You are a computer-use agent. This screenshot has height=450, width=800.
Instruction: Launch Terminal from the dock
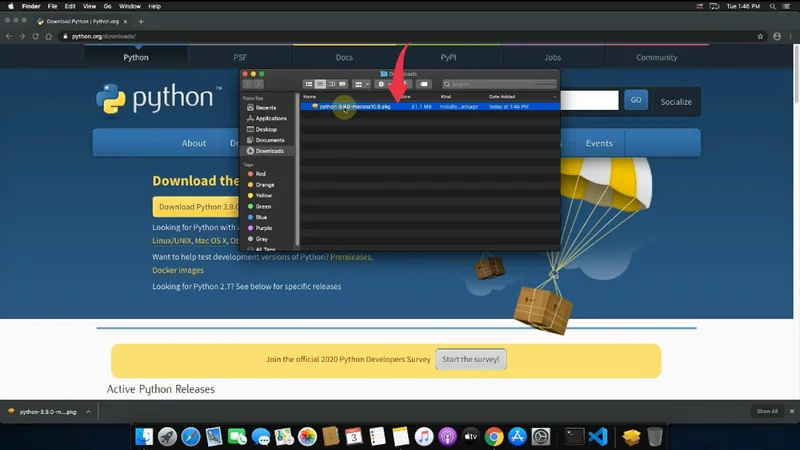pyautogui.click(x=574, y=437)
